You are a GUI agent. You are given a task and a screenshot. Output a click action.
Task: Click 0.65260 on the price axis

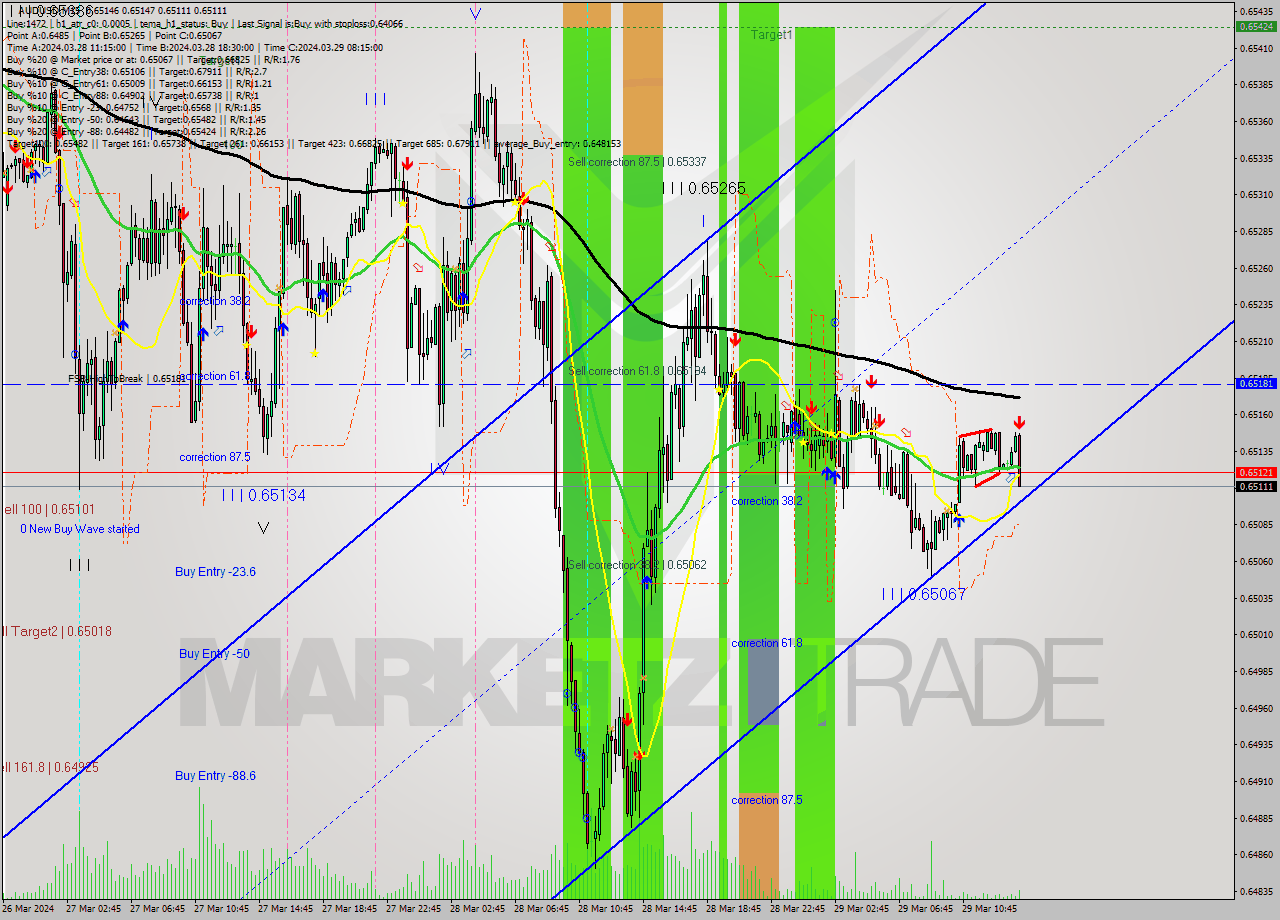coord(1256,268)
